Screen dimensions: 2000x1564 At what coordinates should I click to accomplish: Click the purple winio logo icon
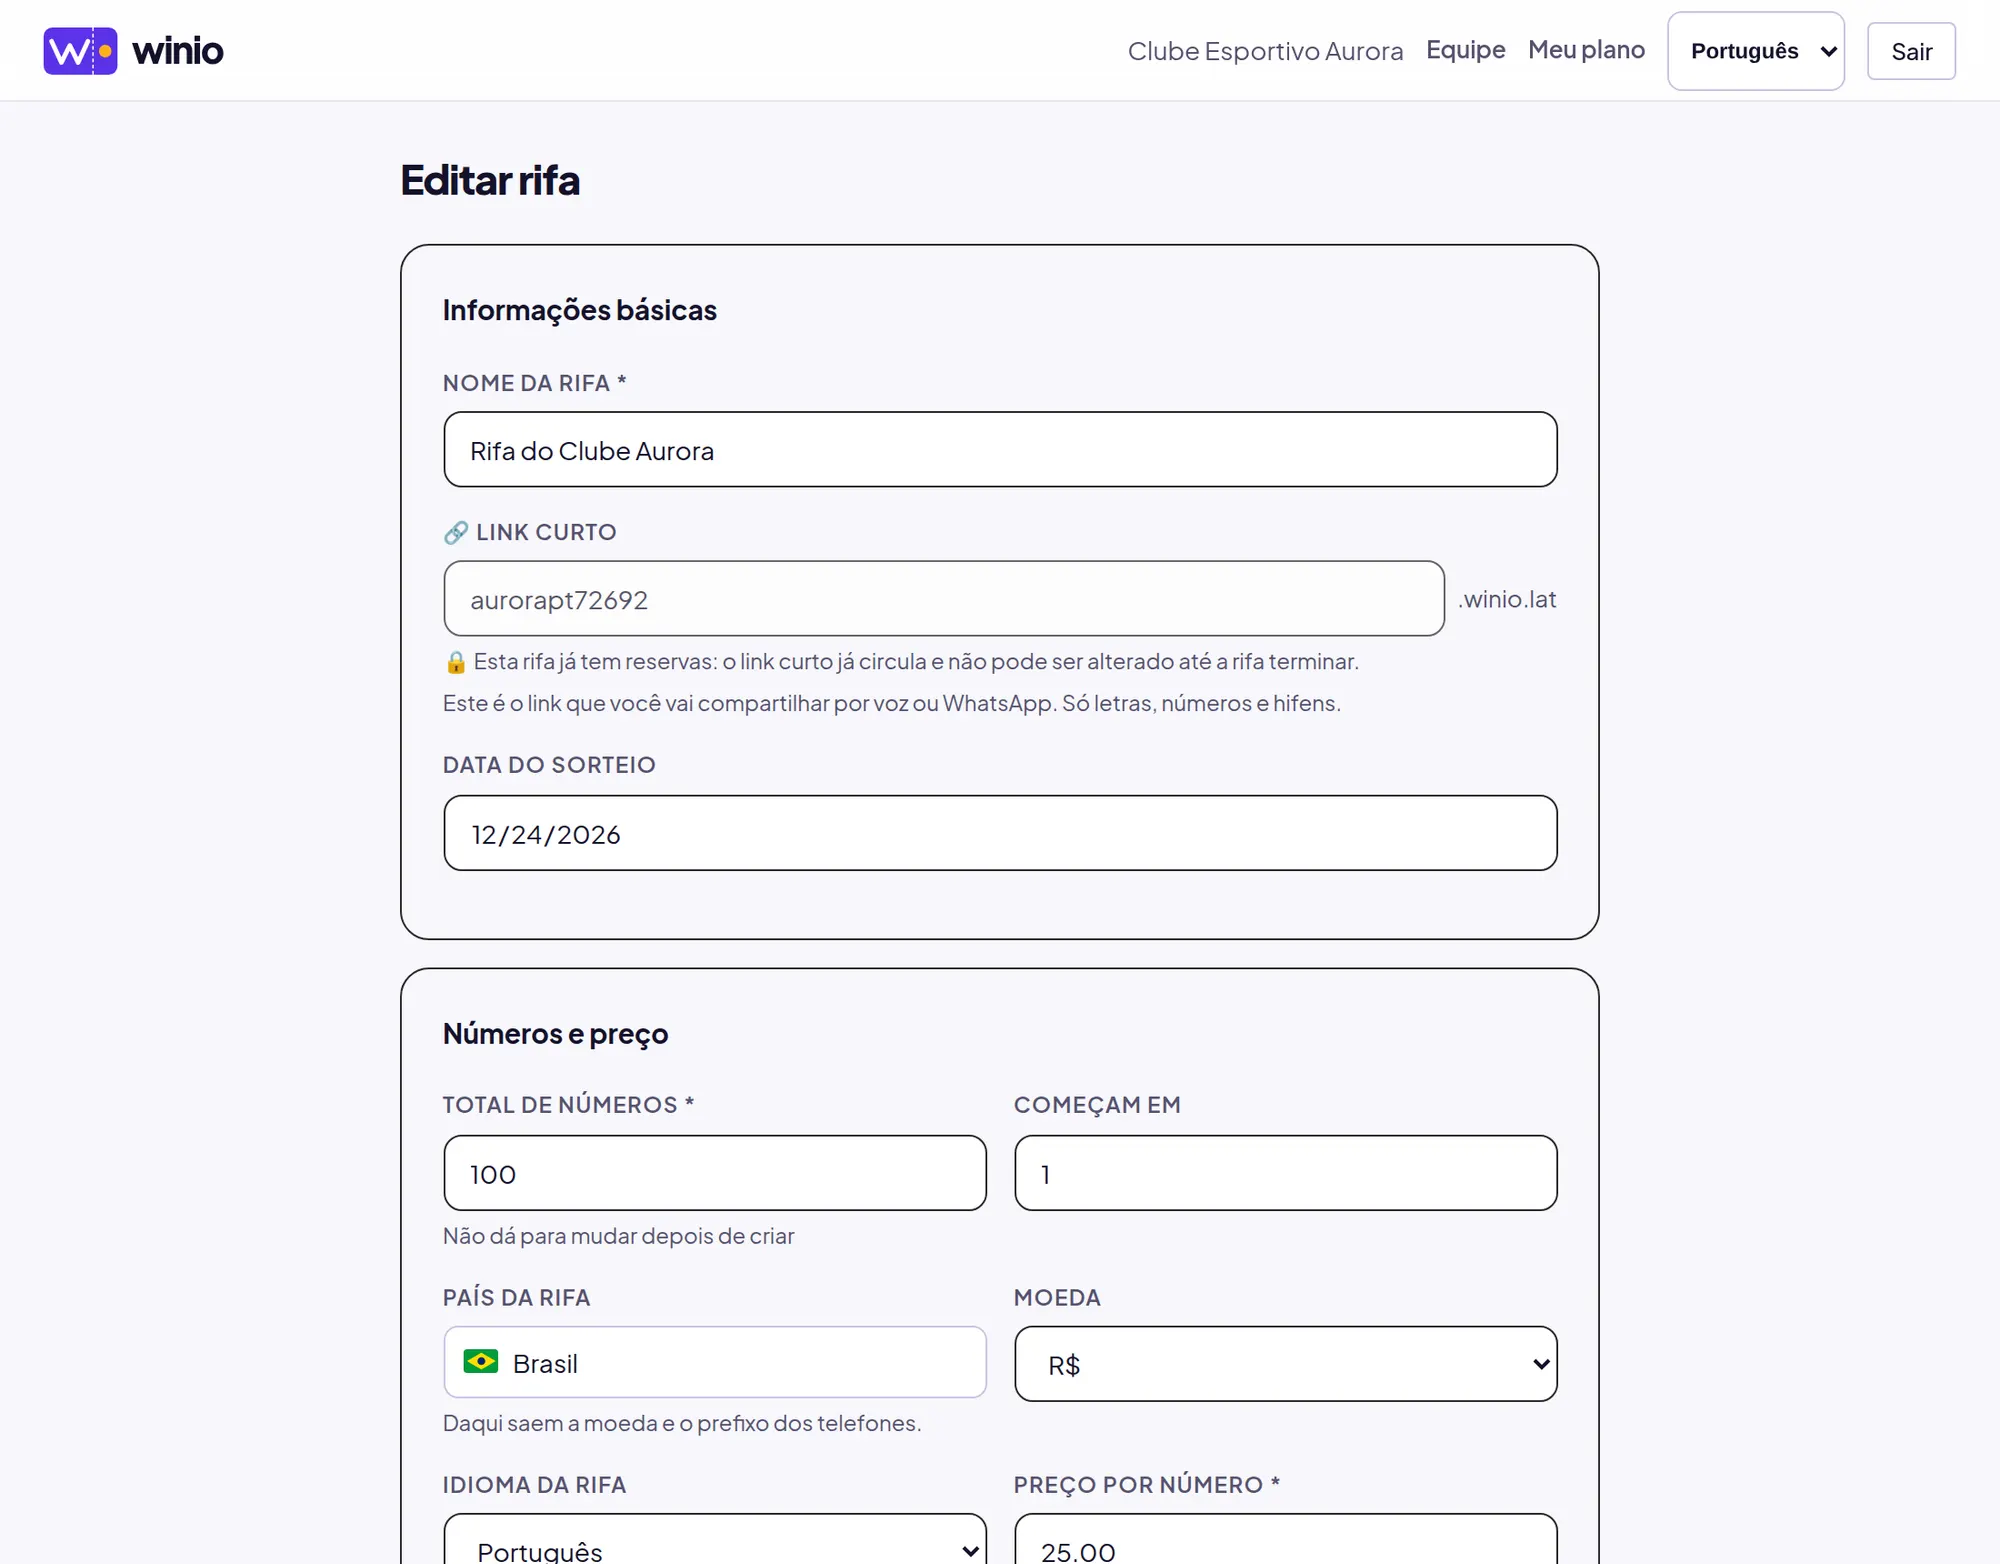point(80,51)
